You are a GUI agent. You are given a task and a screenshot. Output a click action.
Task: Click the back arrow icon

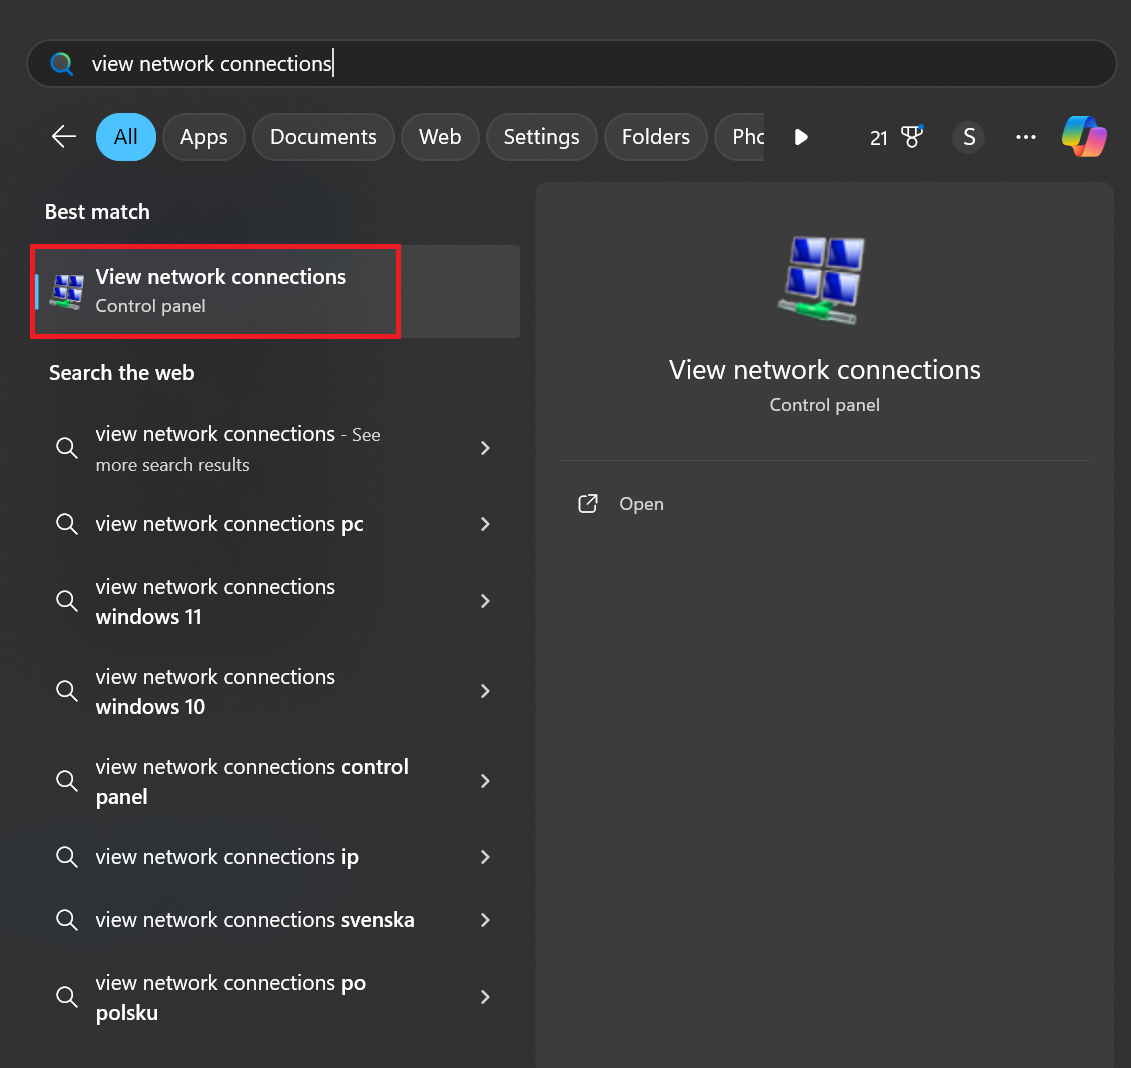[x=64, y=137]
